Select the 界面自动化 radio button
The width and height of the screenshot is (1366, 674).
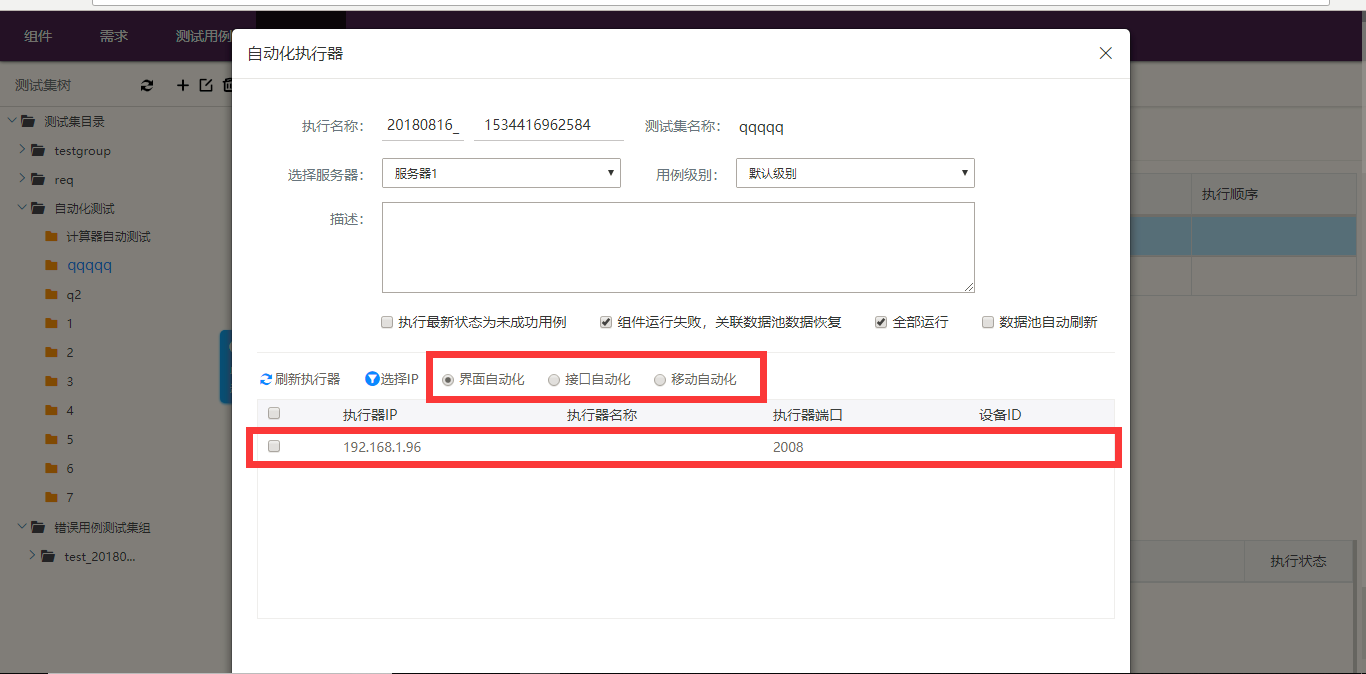click(x=448, y=380)
